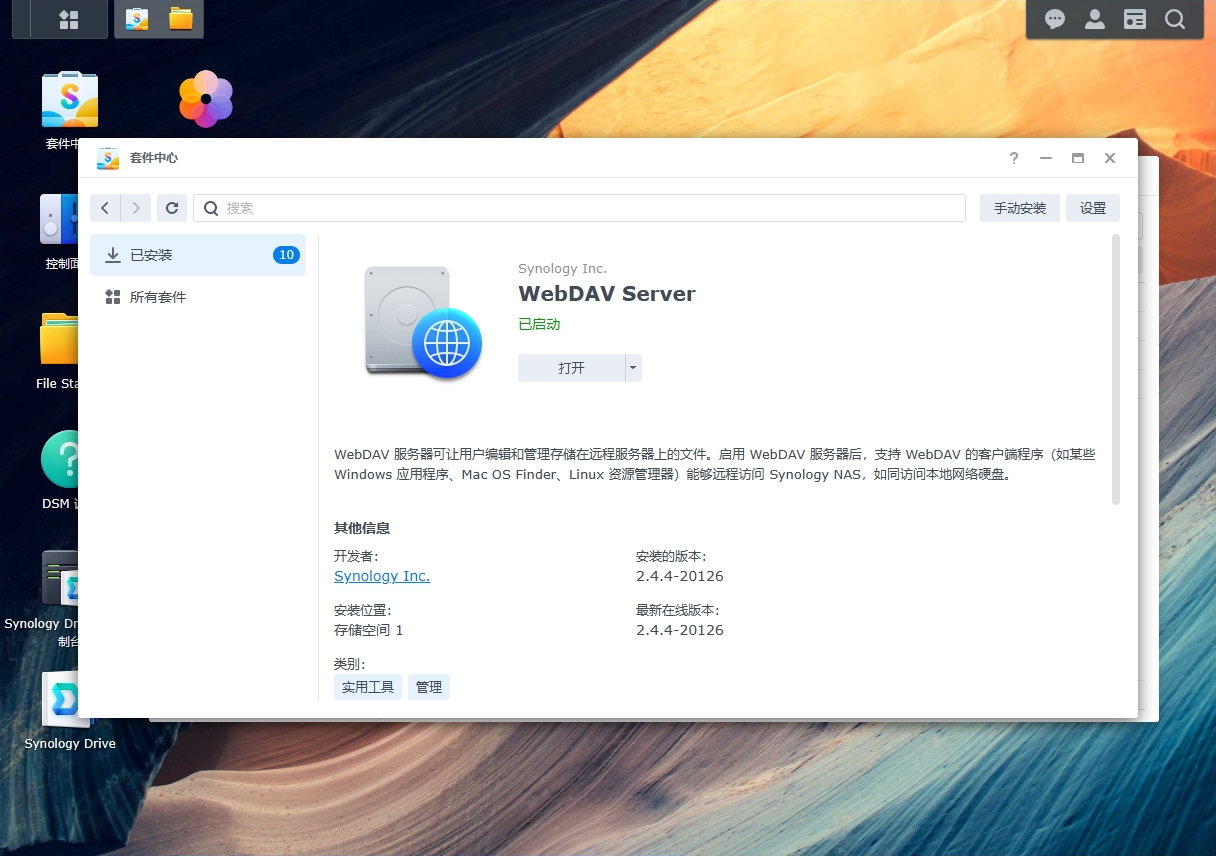The height and width of the screenshot is (856, 1216).
Task: Open Synology Photos desktop icon
Action: [x=205, y=99]
